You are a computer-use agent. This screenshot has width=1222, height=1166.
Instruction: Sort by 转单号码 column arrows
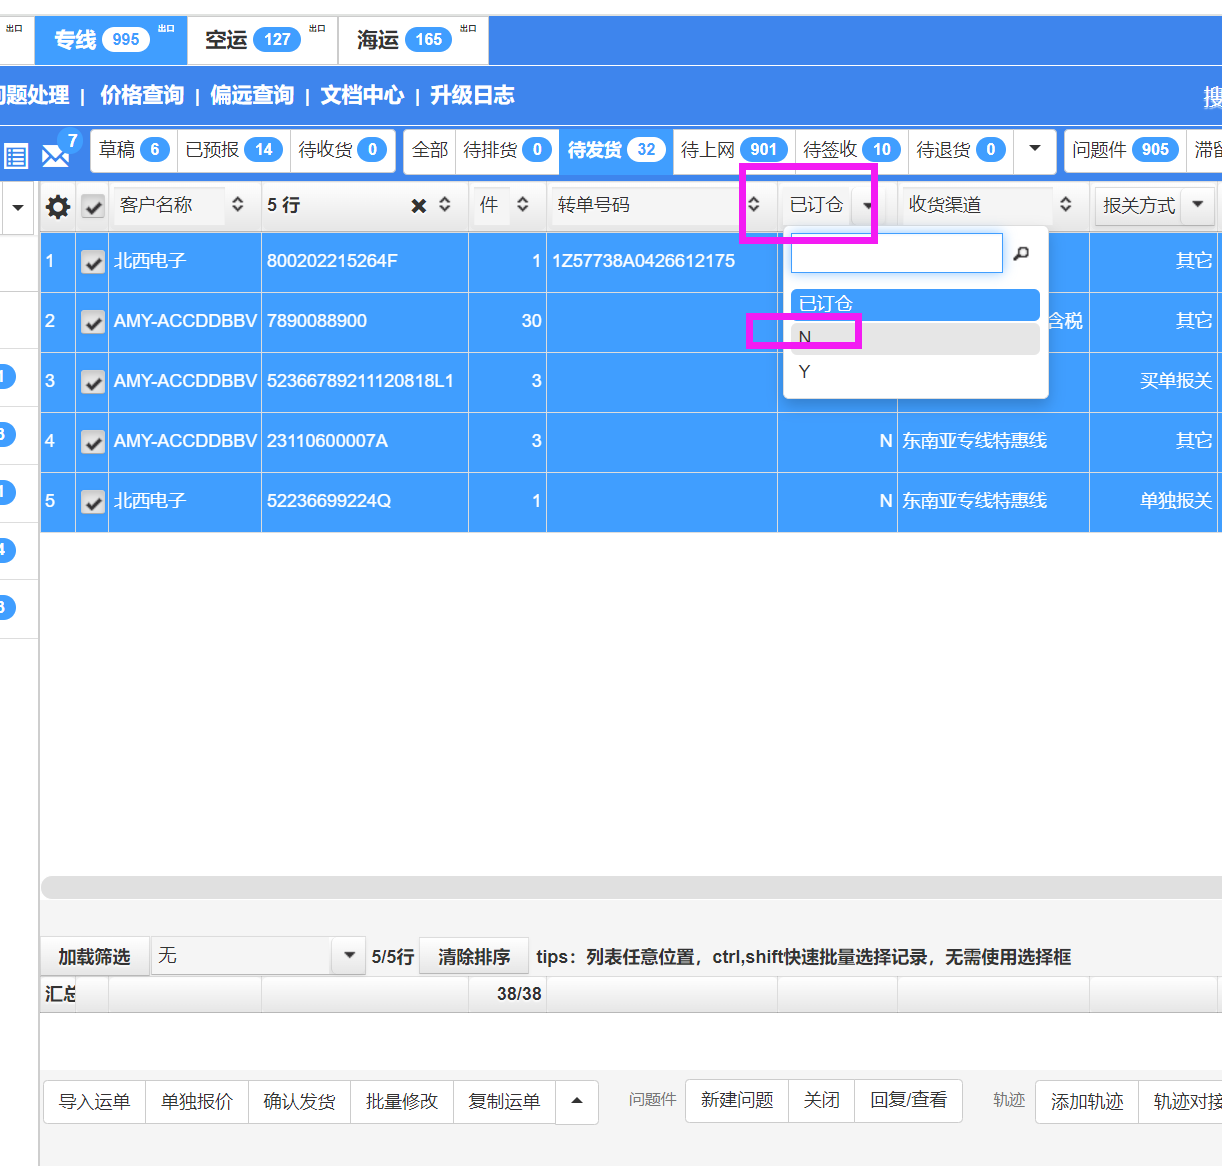754,205
